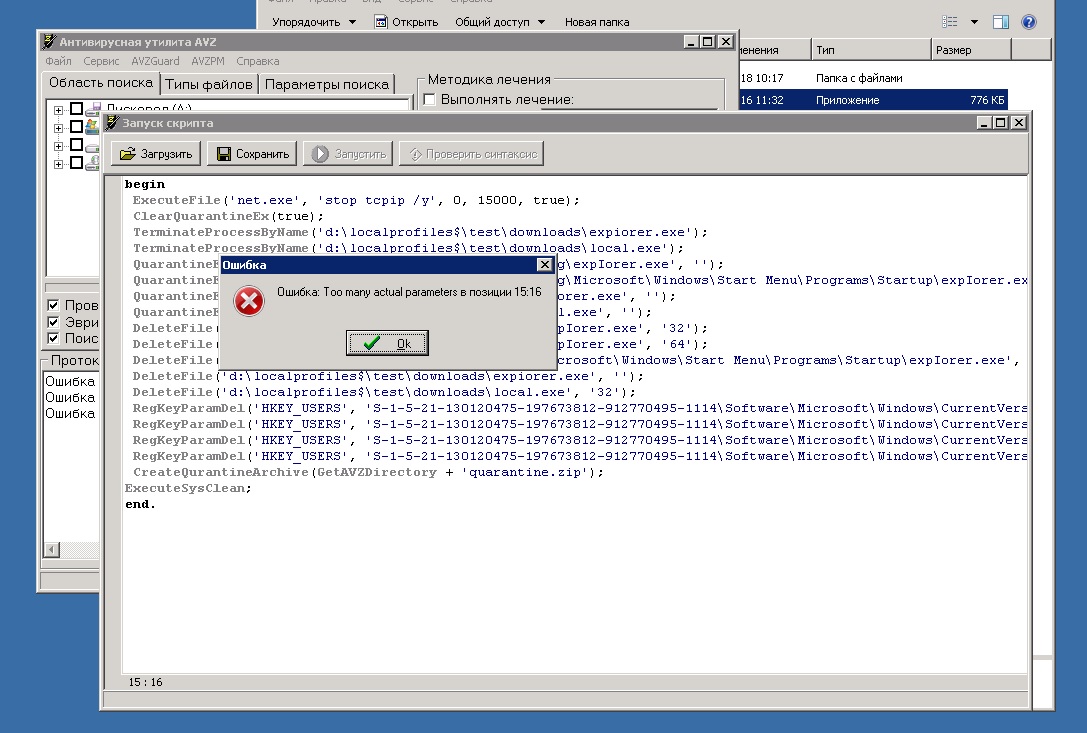The height and width of the screenshot is (733, 1087).
Task: Open the AVZGuard menu
Action: [155, 61]
